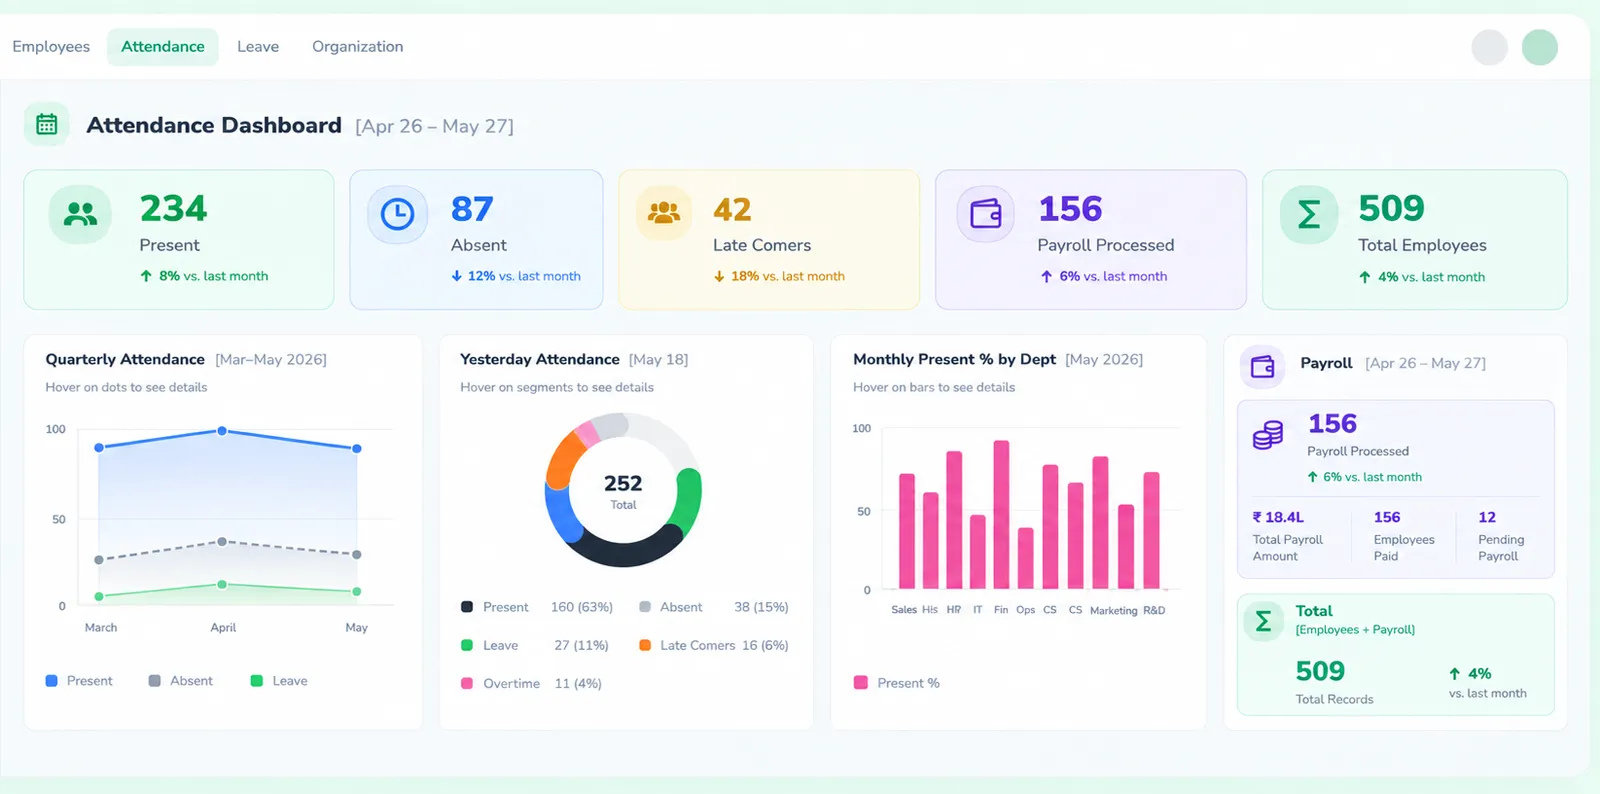Click the up arrow beside 4% in Total Records
Viewport: 1600px width, 794px height.
point(1455,674)
